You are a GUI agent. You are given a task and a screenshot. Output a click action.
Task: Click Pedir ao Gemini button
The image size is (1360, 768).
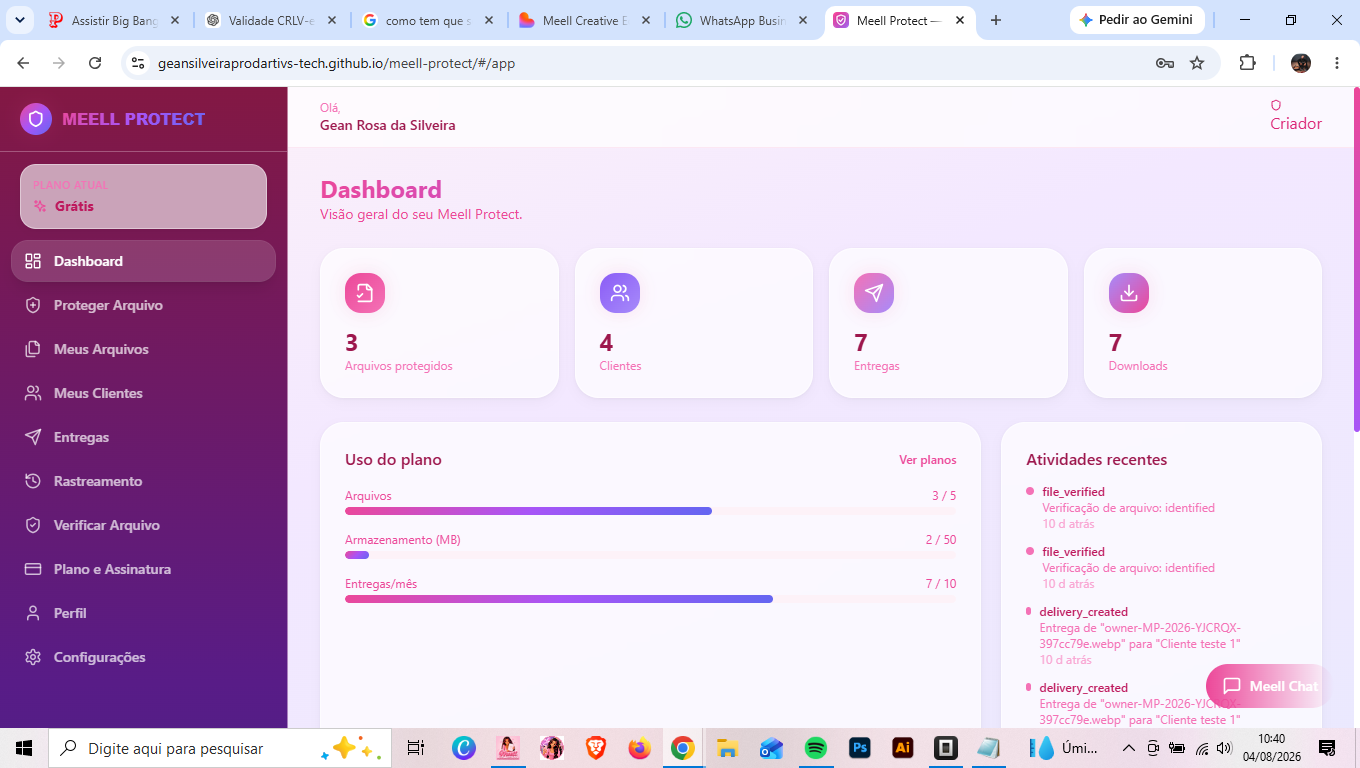(1137, 20)
